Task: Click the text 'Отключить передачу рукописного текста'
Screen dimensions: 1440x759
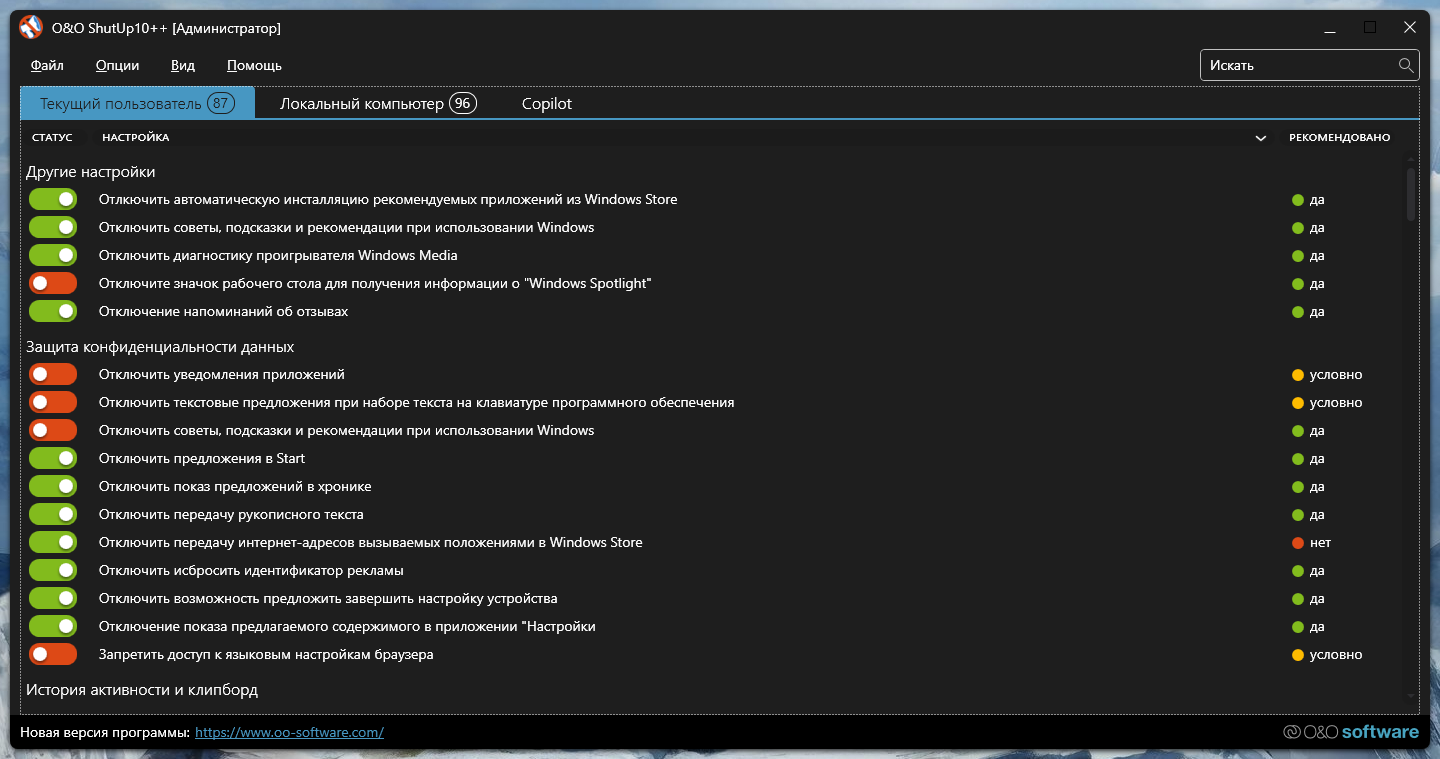Action: (x=231, y=514)
